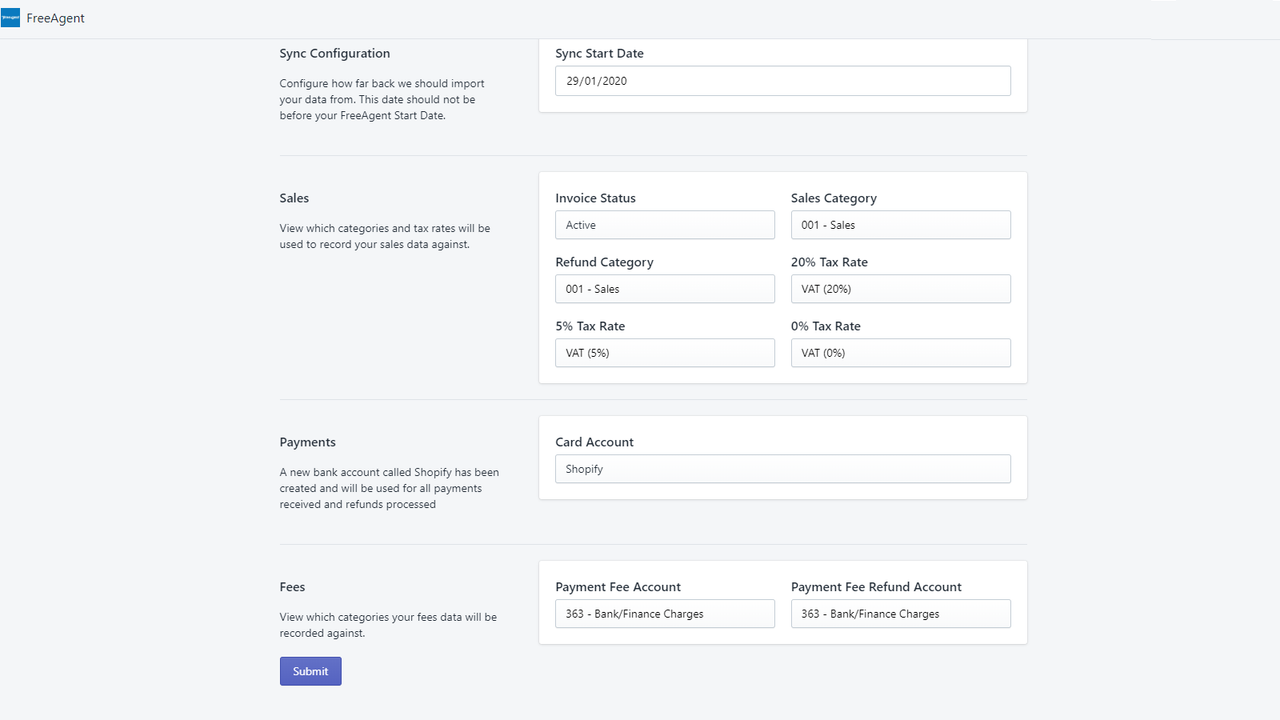Select the Card Account field showing Shopify
This screenshot has height=720, width=1280.
[782, 468]
